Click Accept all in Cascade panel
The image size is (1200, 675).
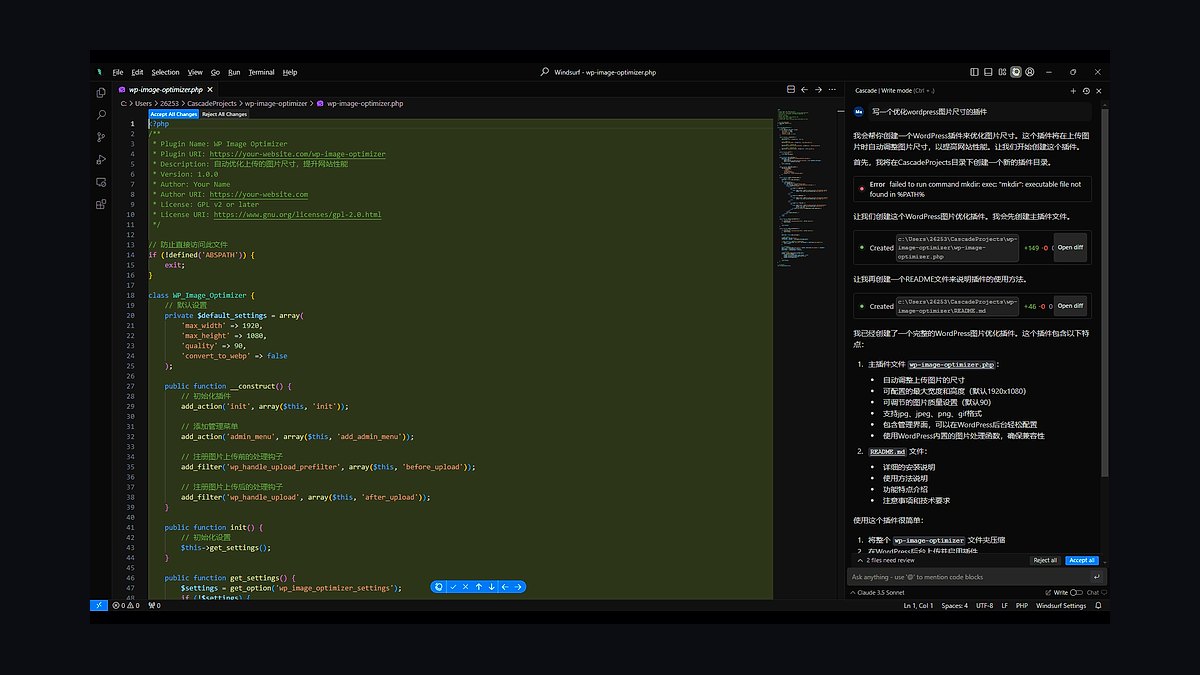tap(1081, 560)
